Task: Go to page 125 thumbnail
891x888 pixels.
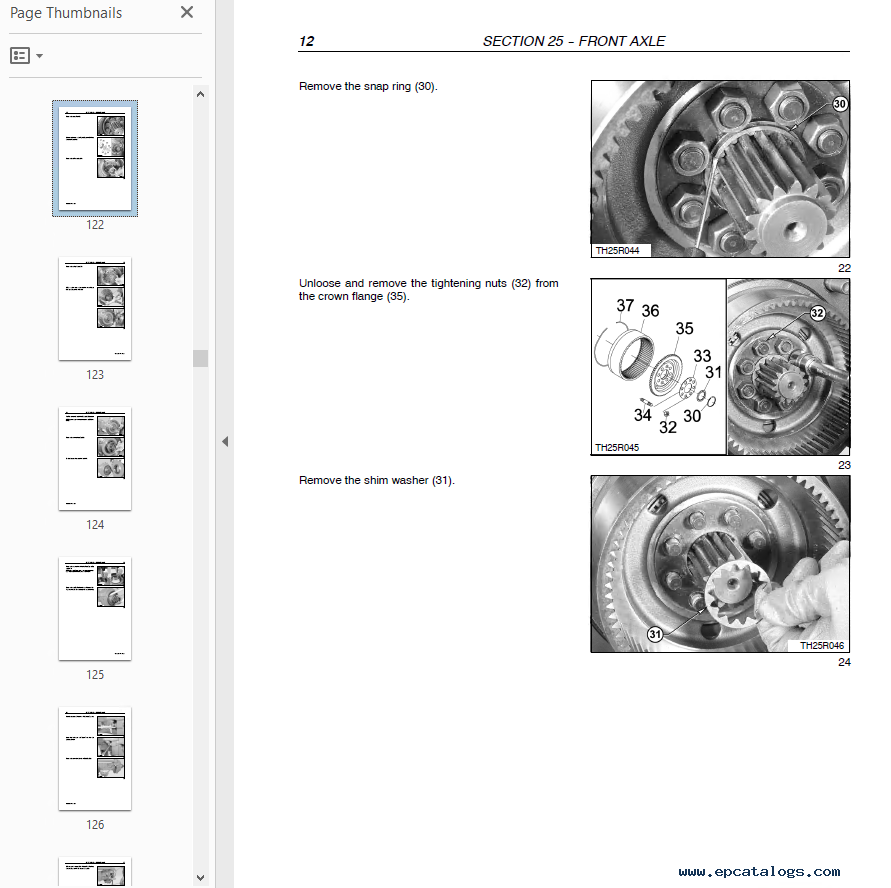Action: click(x=95, y=608)
